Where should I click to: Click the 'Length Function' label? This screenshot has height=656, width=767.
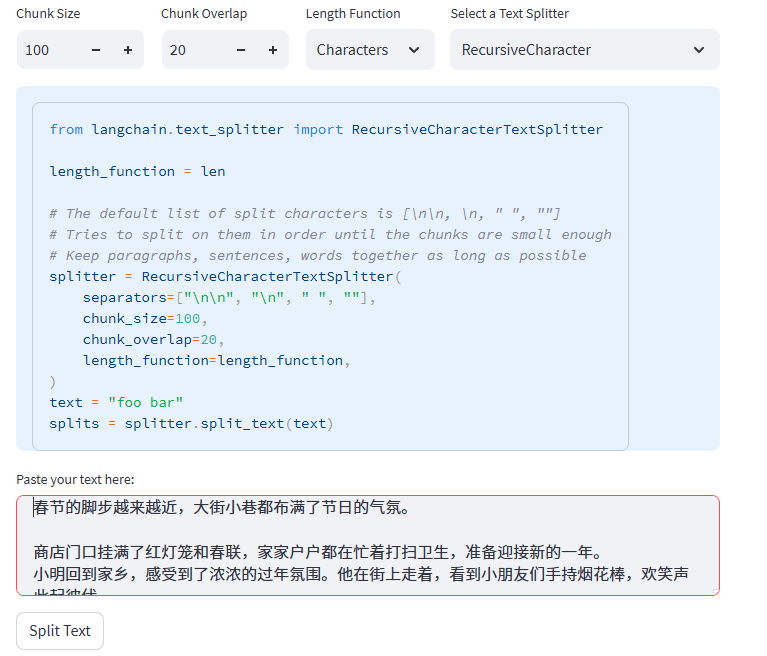[x=353, y=14]
